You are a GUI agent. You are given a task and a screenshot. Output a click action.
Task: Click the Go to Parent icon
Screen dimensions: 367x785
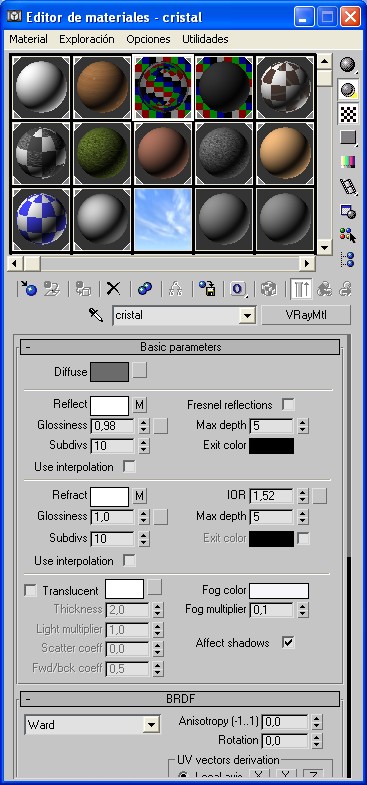coord(324,289)
